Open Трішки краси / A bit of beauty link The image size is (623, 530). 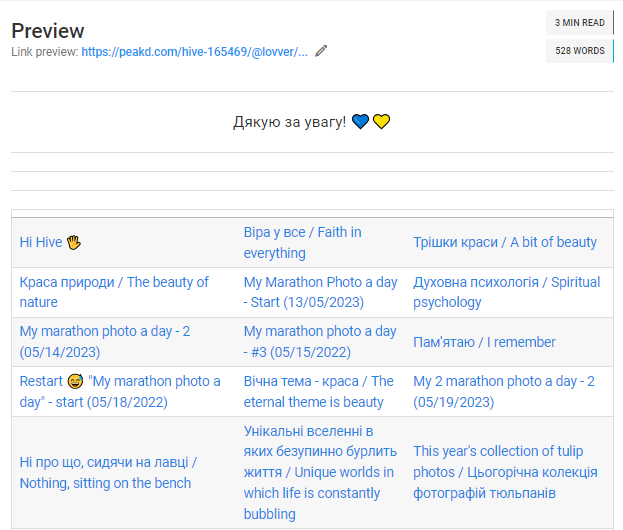pyautogui.click(x=505, y=242)
